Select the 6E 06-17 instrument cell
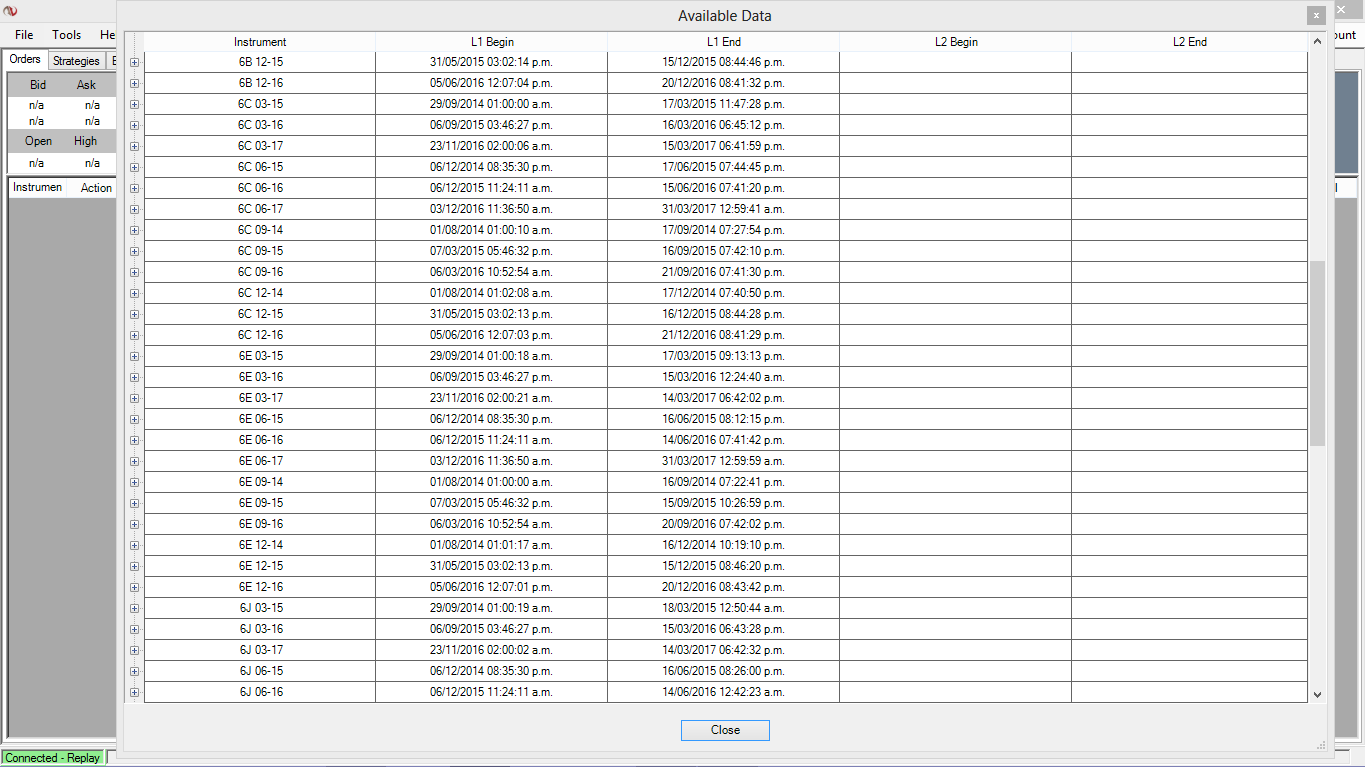This screenshot has width=1365, height=767. [260, 461]
